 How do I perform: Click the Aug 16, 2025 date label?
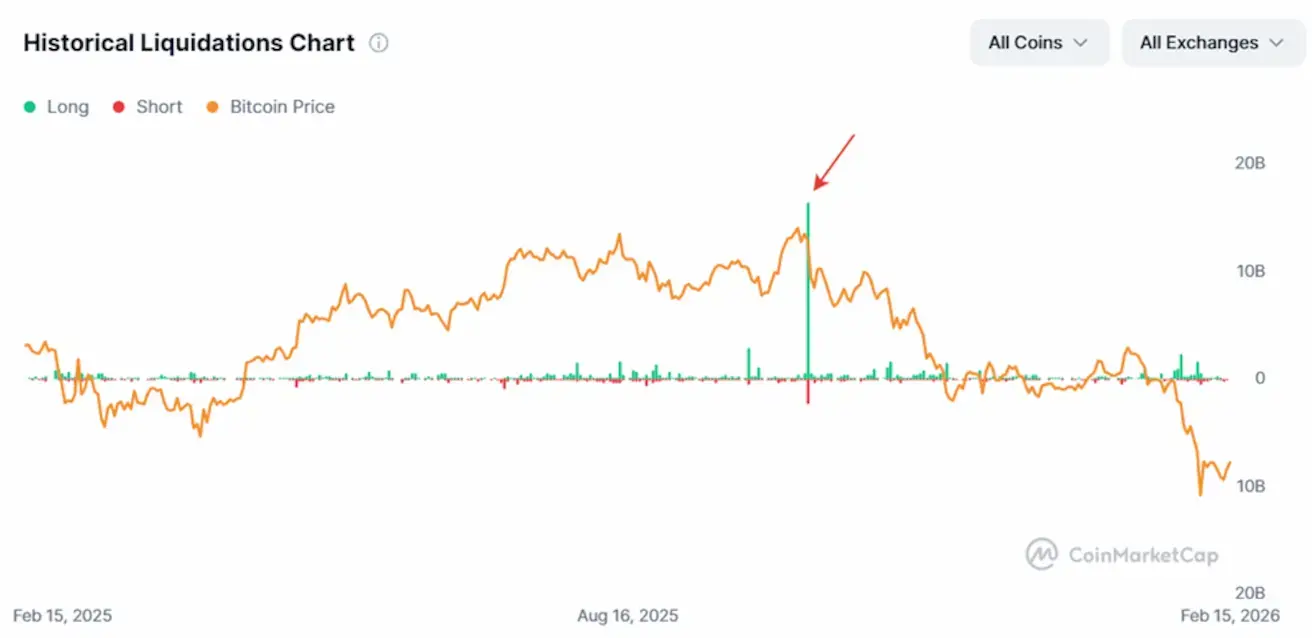point(627,615)
